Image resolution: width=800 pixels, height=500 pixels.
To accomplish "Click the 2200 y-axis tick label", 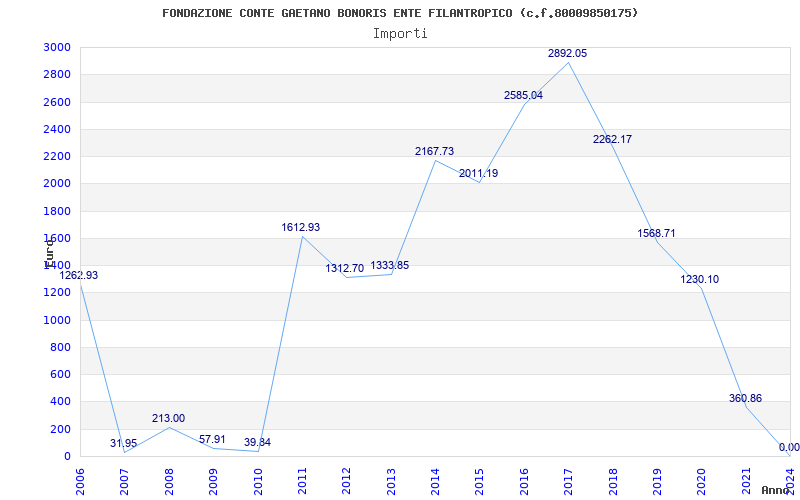I will (57, 157).
